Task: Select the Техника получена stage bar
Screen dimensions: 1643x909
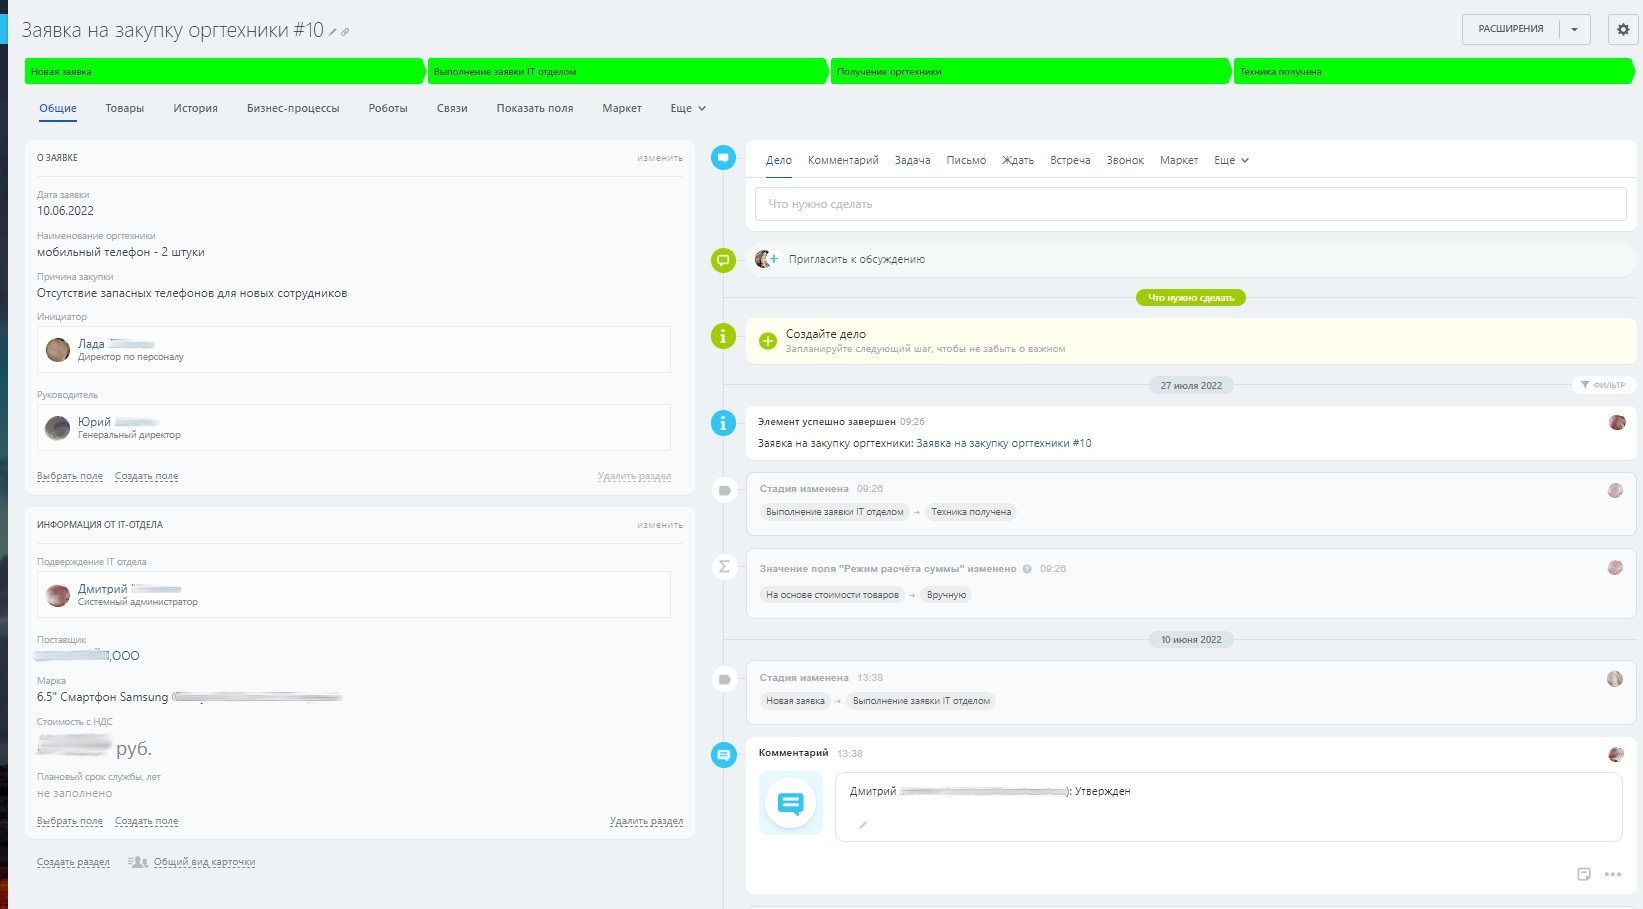Action: 1434,71
